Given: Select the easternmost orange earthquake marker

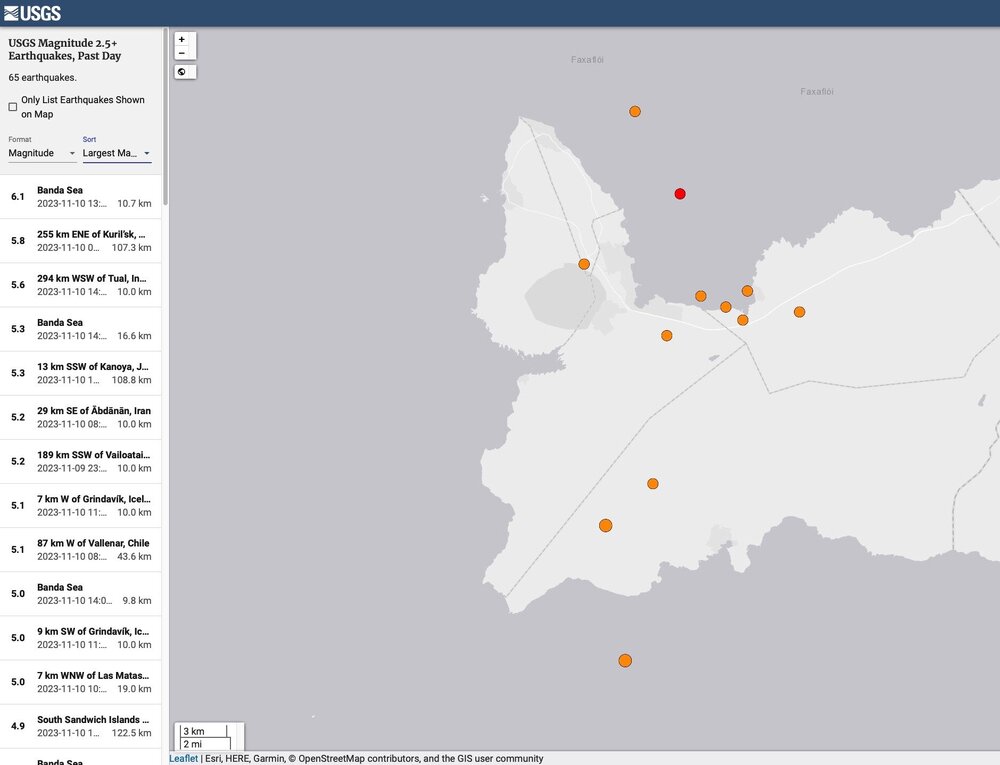Looking at the screenshot, I should click(799, 312).
